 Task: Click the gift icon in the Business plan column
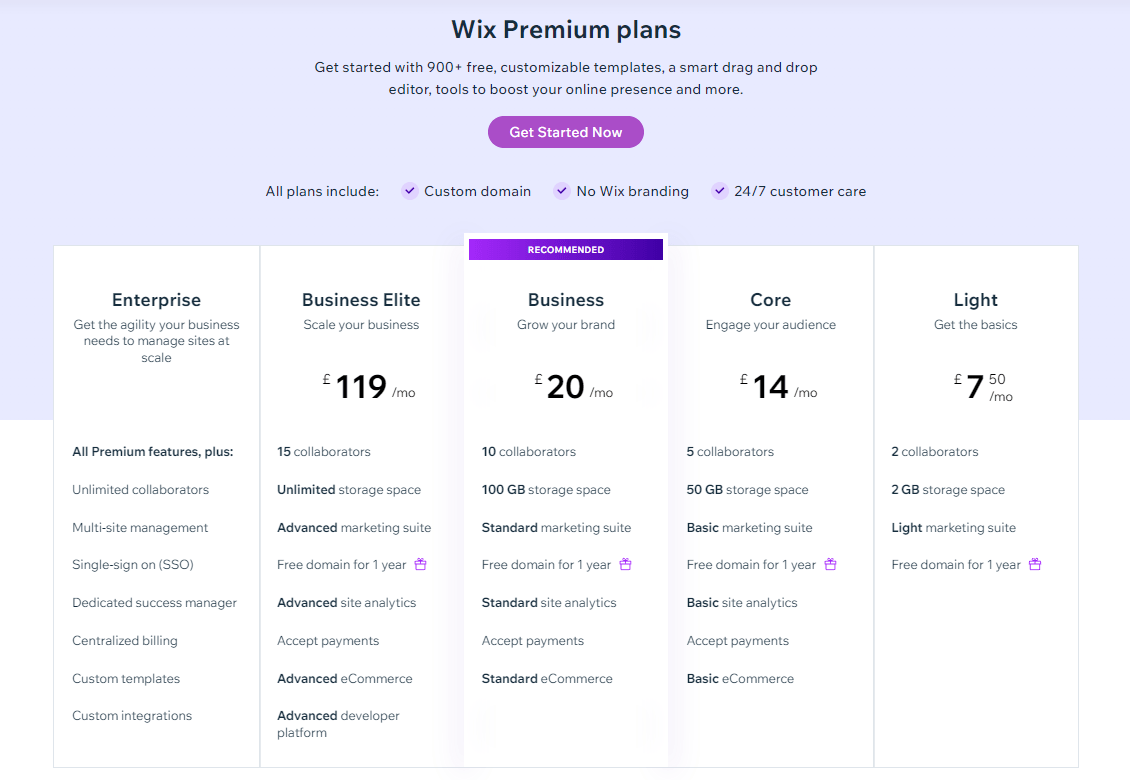coord(625,564)
